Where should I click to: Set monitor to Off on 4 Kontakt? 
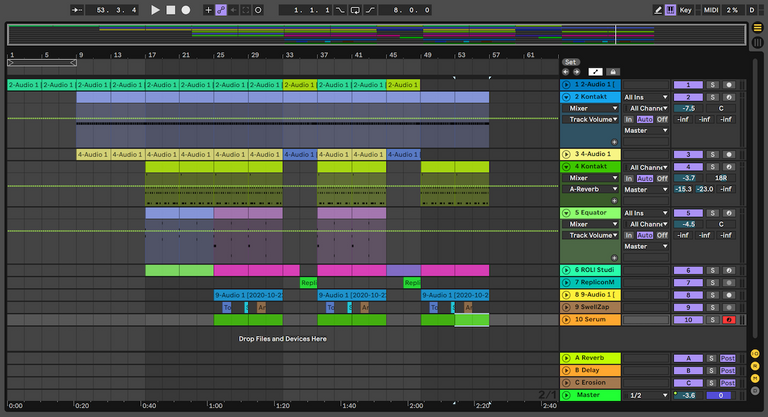tap(662, 178)
